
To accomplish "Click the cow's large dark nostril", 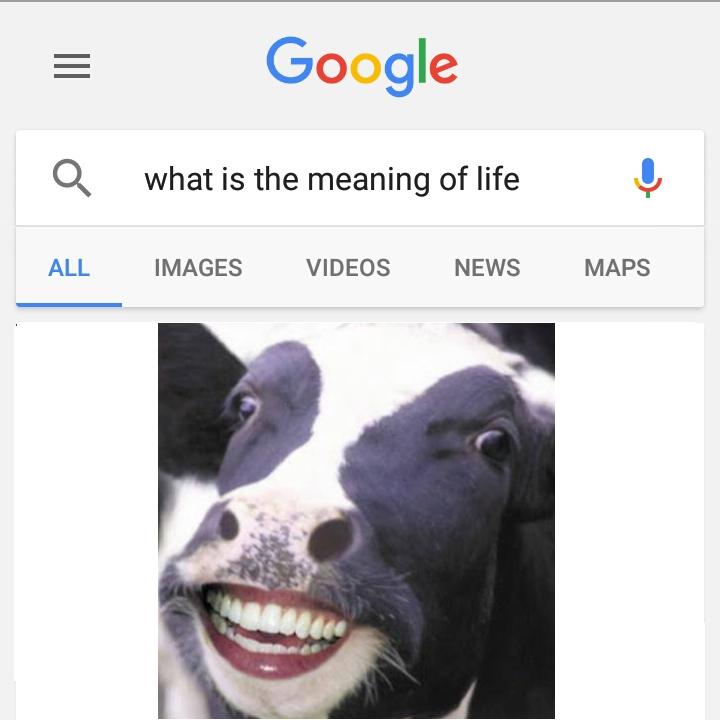I will (x=331, y=538).
